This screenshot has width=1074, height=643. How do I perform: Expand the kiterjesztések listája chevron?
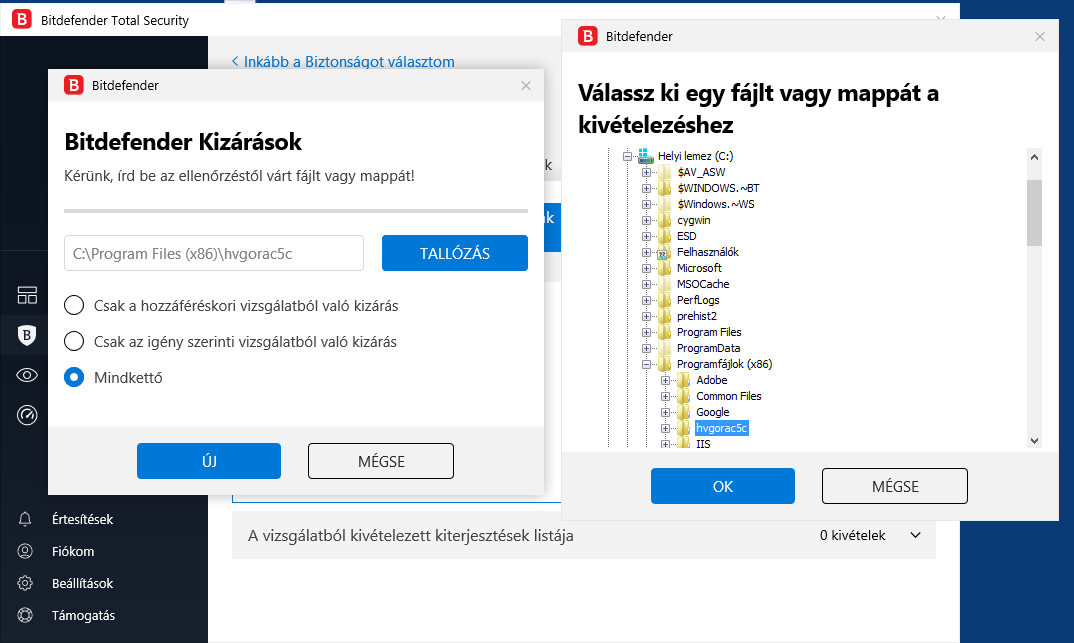pyautogui.click(x=915, y=535)
